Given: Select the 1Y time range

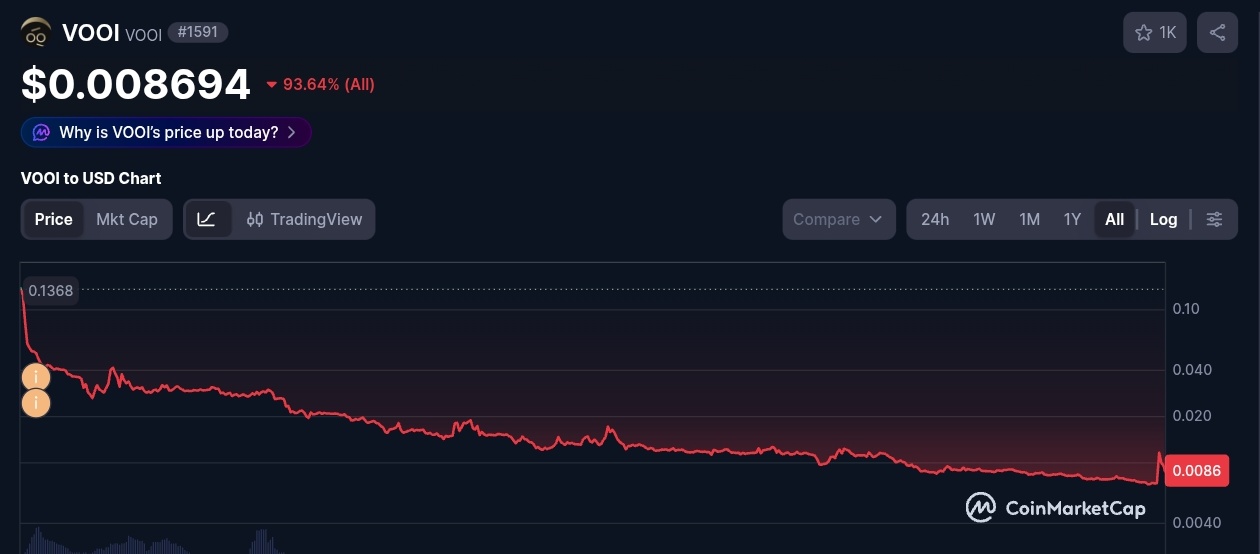Looking at the screenshot, I should click(x=1072, y=219).
